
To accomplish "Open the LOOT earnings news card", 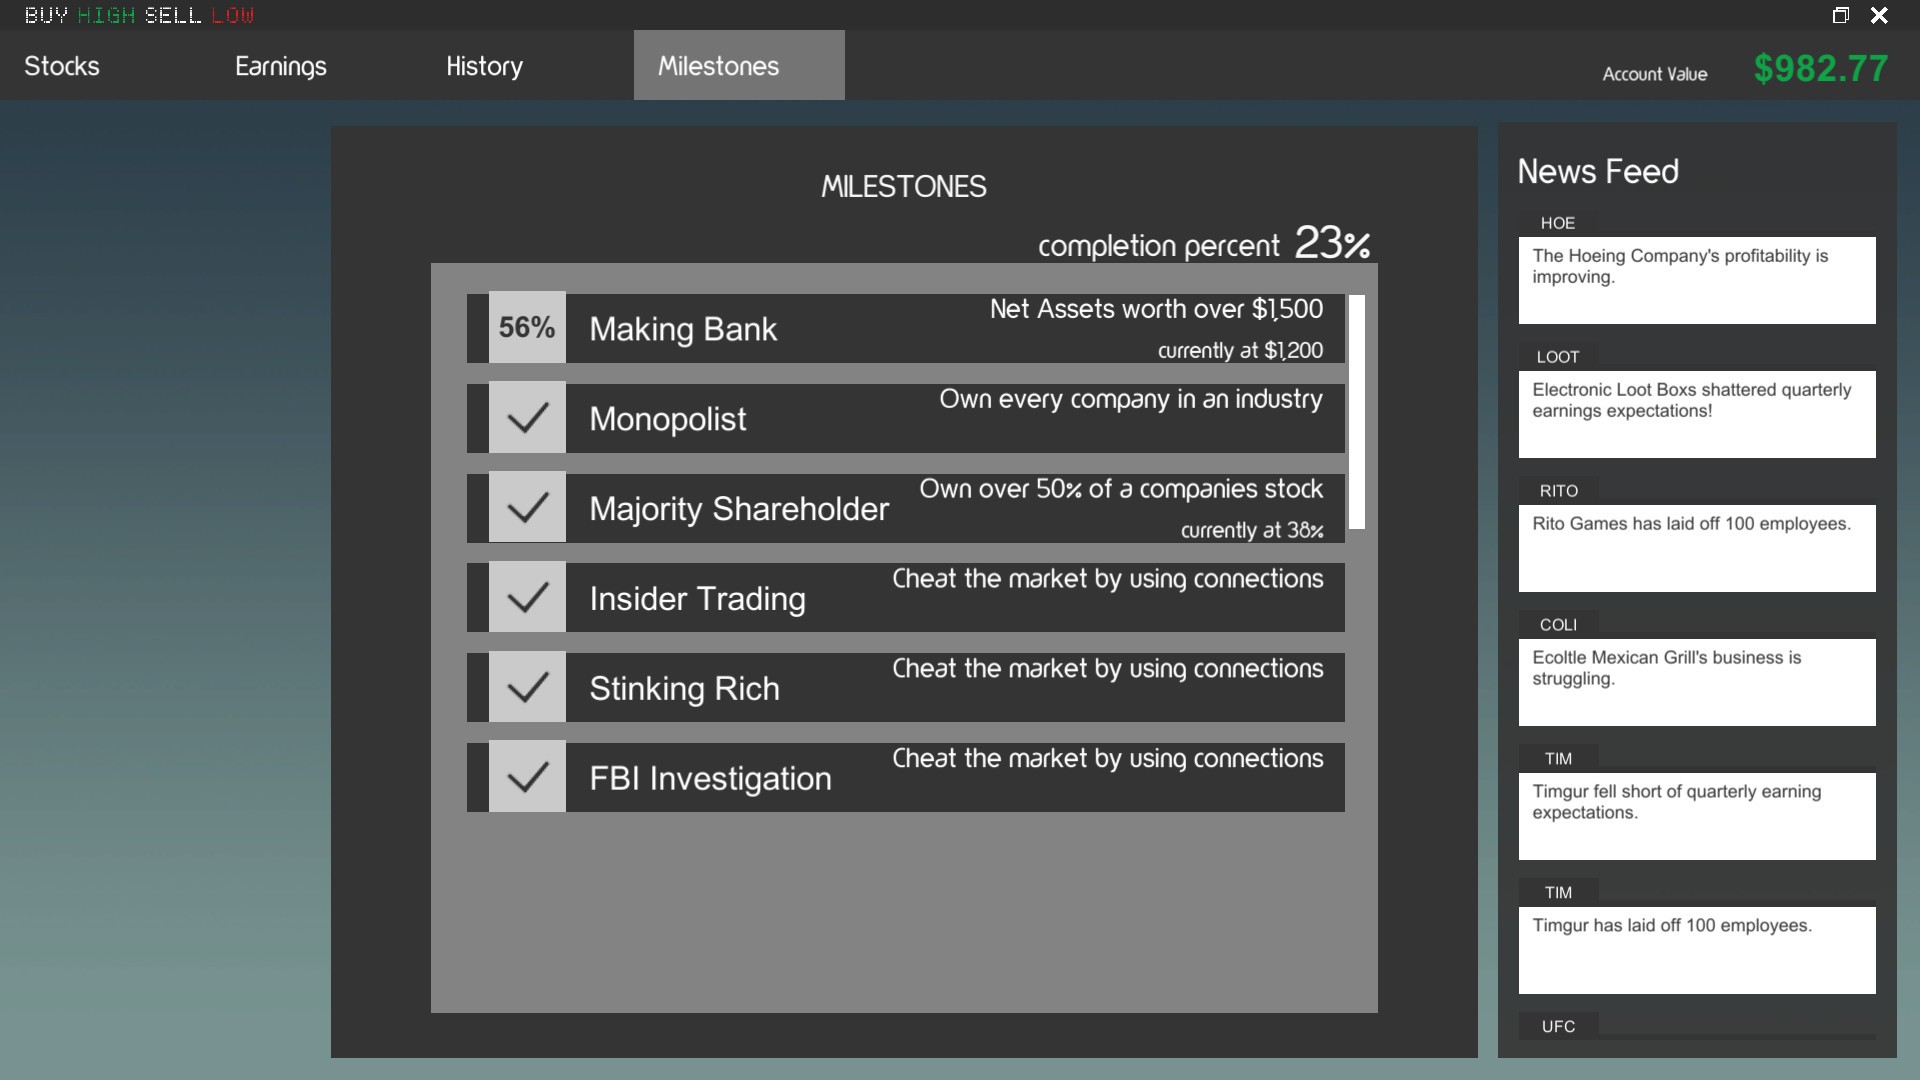I will pos(1696,413).
